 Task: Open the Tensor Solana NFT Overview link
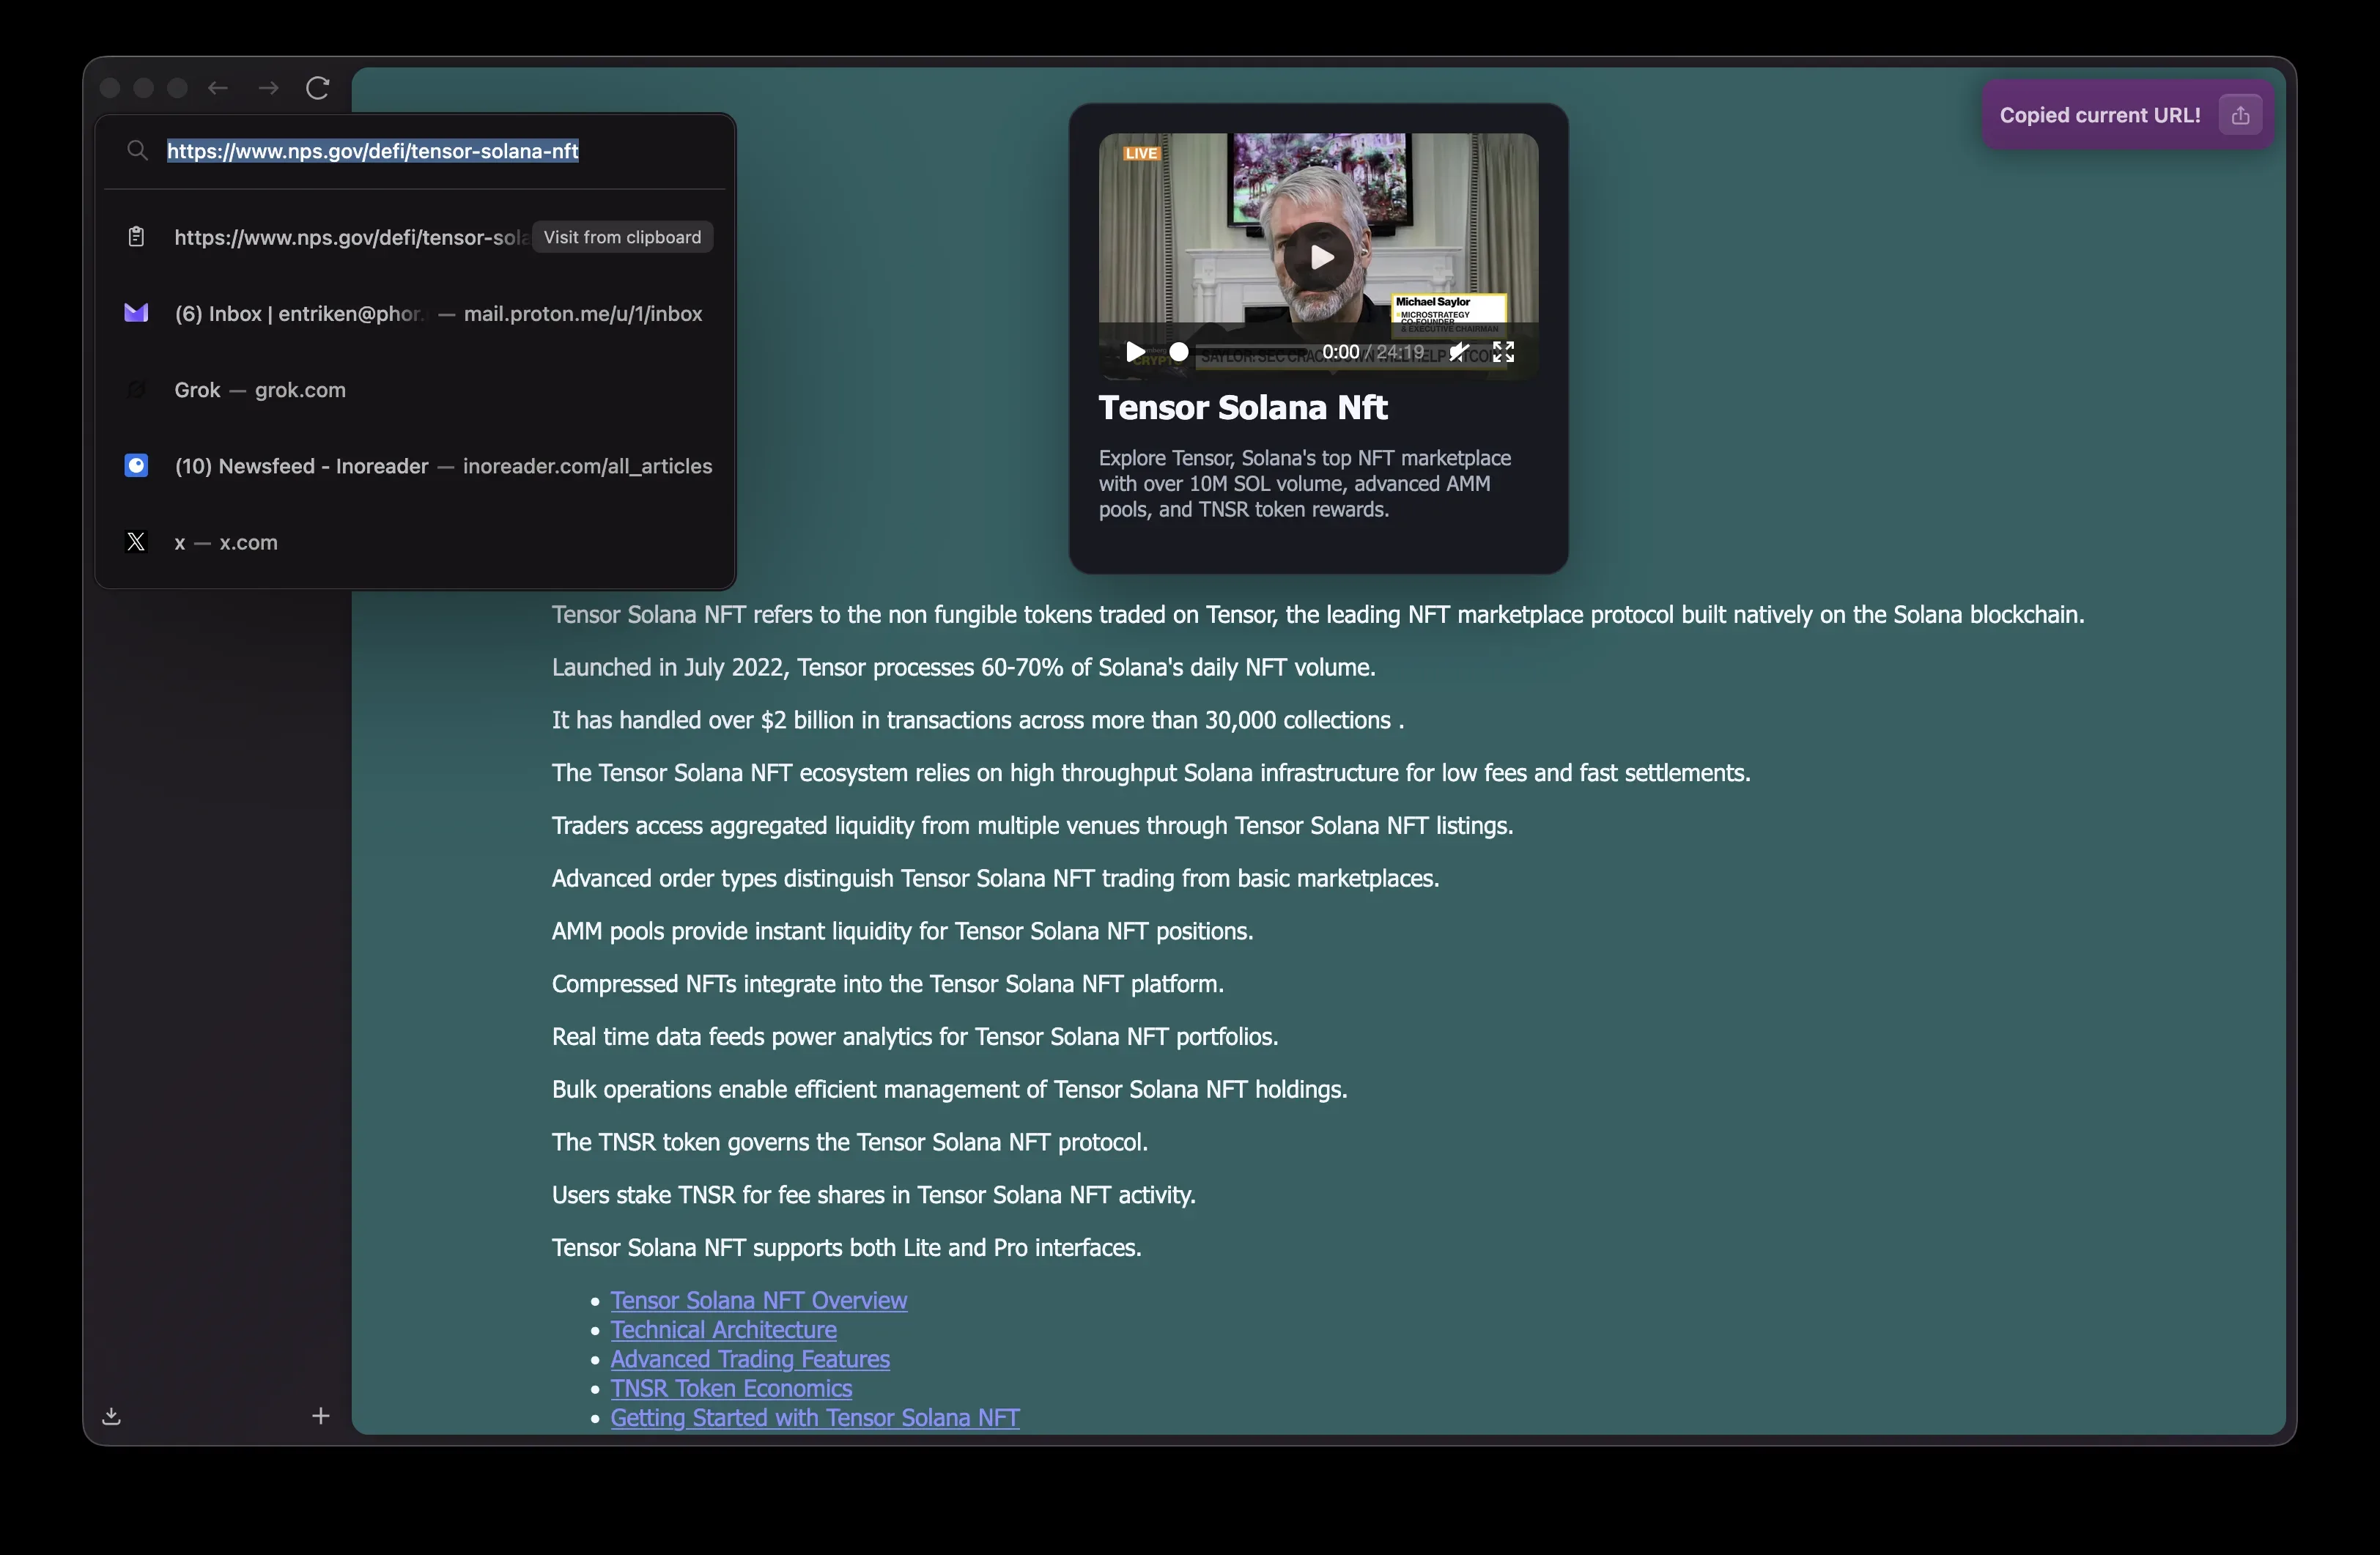point(759,1300)
